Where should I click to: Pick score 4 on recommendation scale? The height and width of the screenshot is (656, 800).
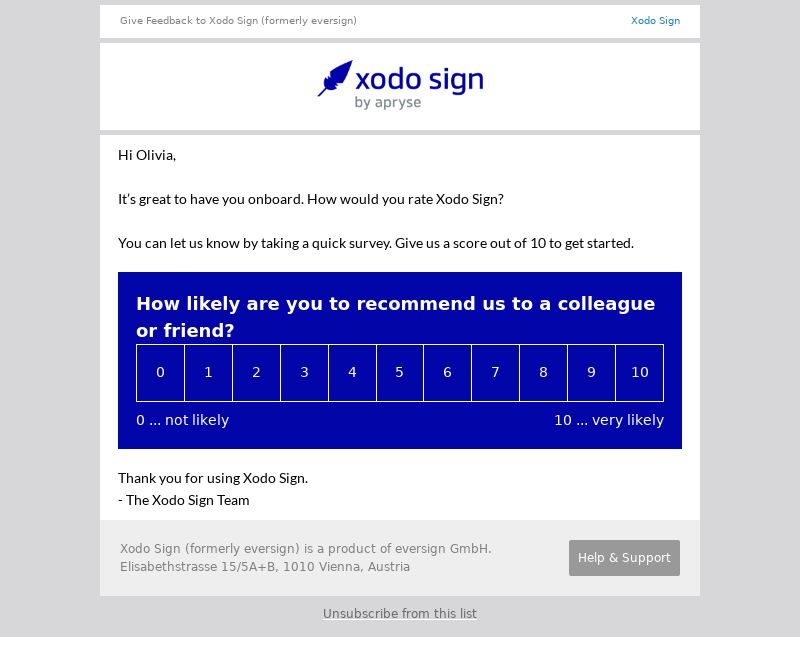(352, 373)
